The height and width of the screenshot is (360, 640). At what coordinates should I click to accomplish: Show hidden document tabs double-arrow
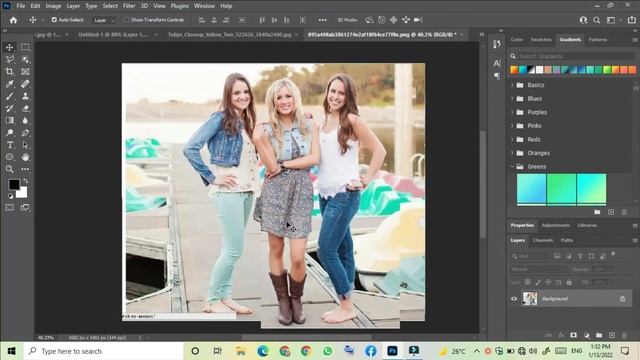click(x=482, y=34)
